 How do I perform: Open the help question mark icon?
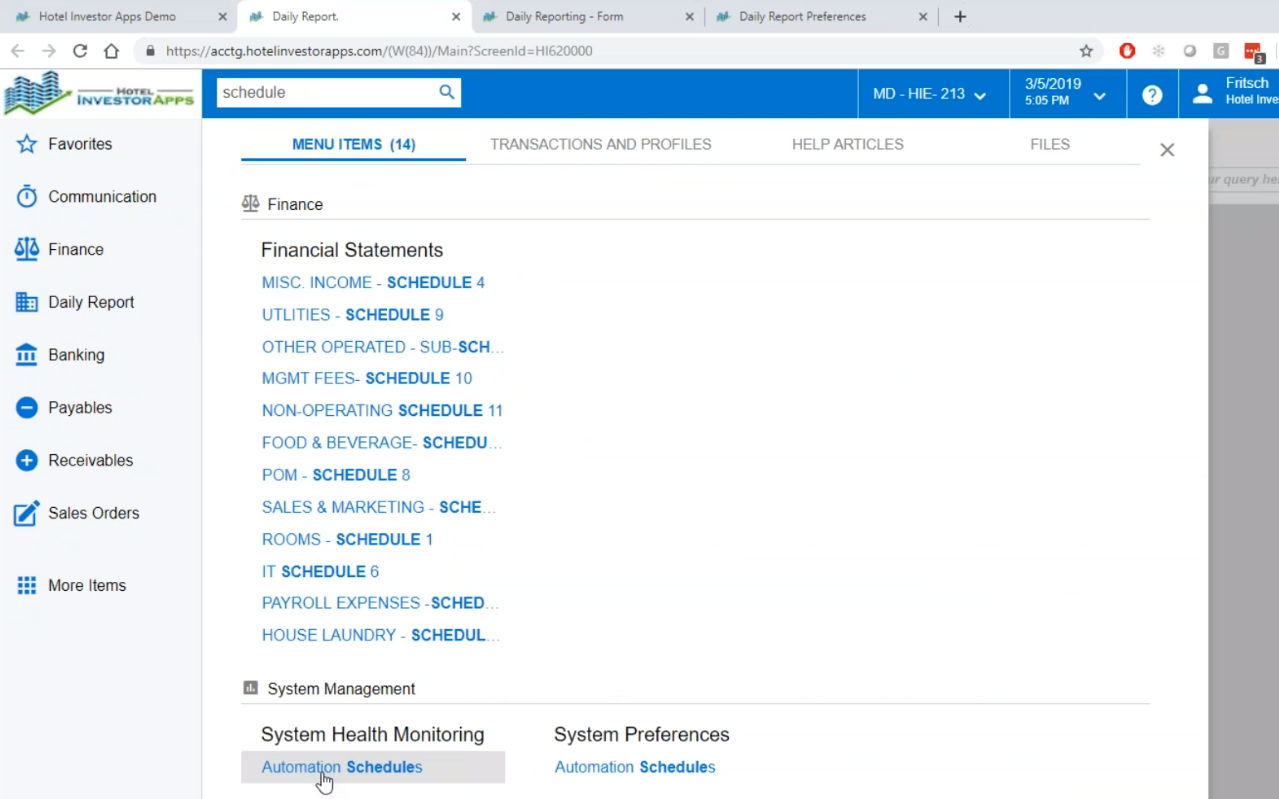click(x=1152, y=95)
